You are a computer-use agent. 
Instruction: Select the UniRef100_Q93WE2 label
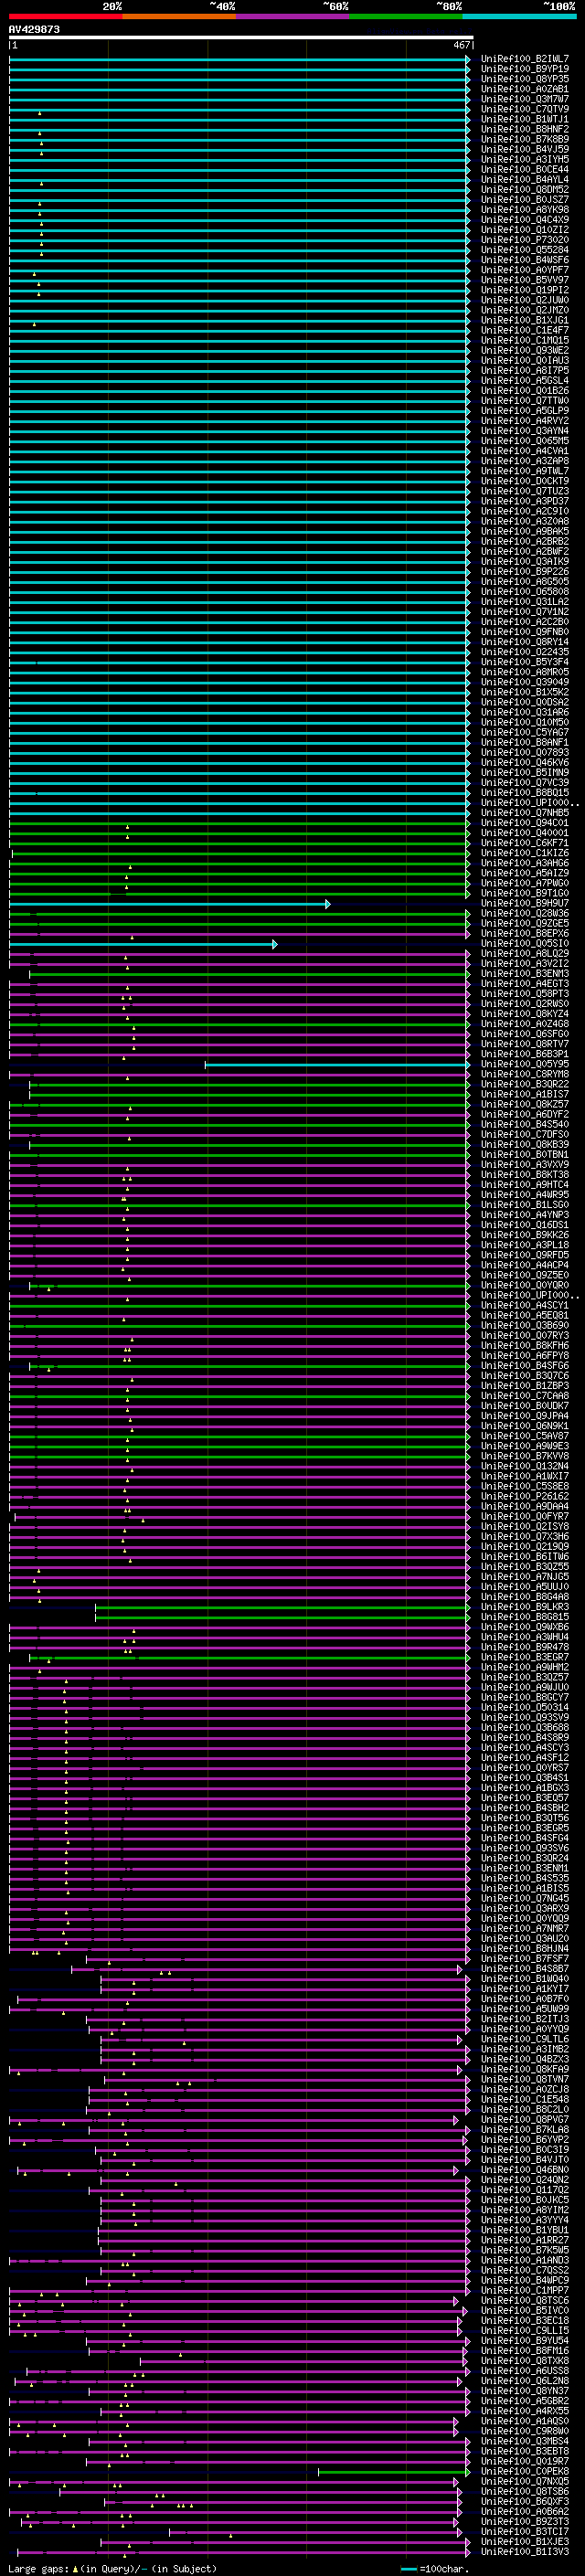pos(525,350)
